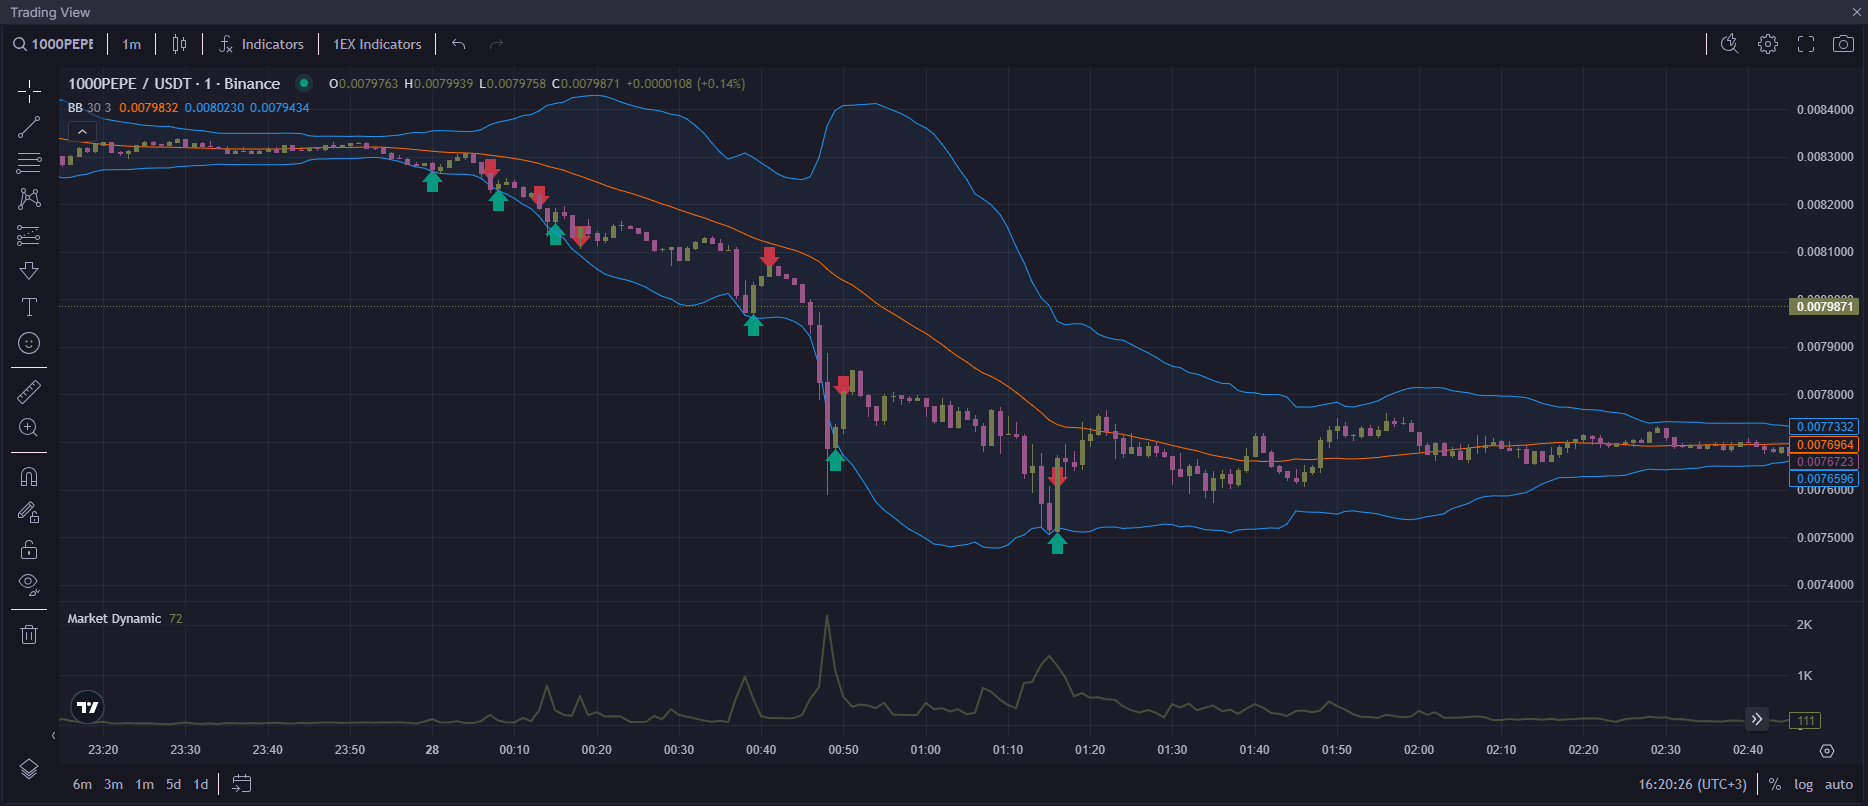Open the Indicators menu

[x=261, y=44]
